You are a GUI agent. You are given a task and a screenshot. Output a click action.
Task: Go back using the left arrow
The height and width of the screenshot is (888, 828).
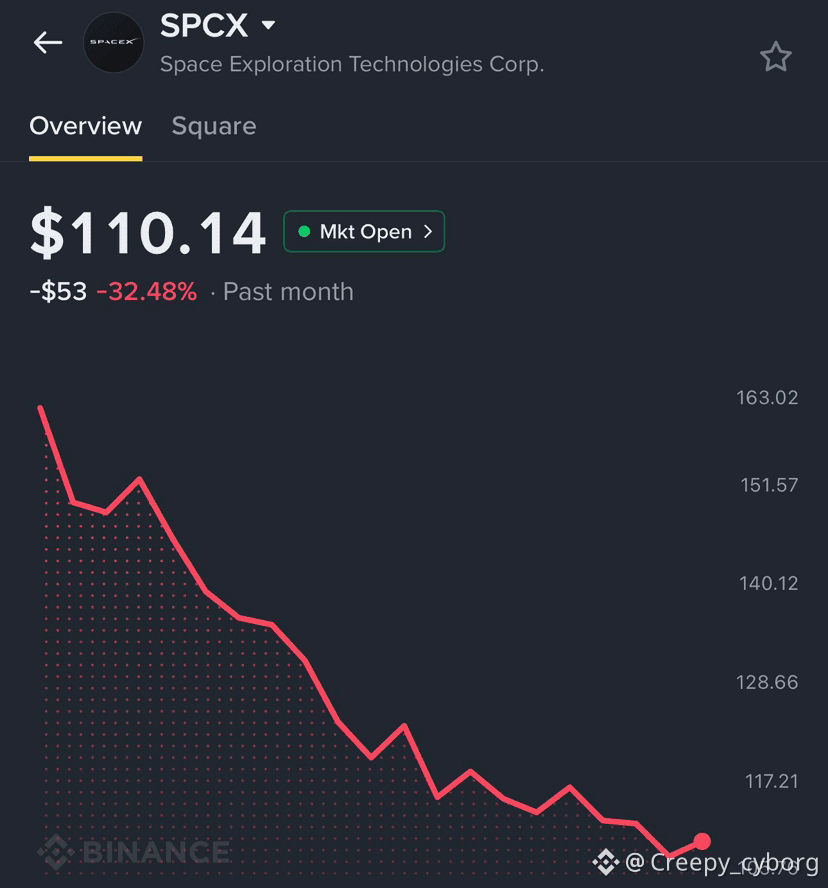[x=48, y=42]
